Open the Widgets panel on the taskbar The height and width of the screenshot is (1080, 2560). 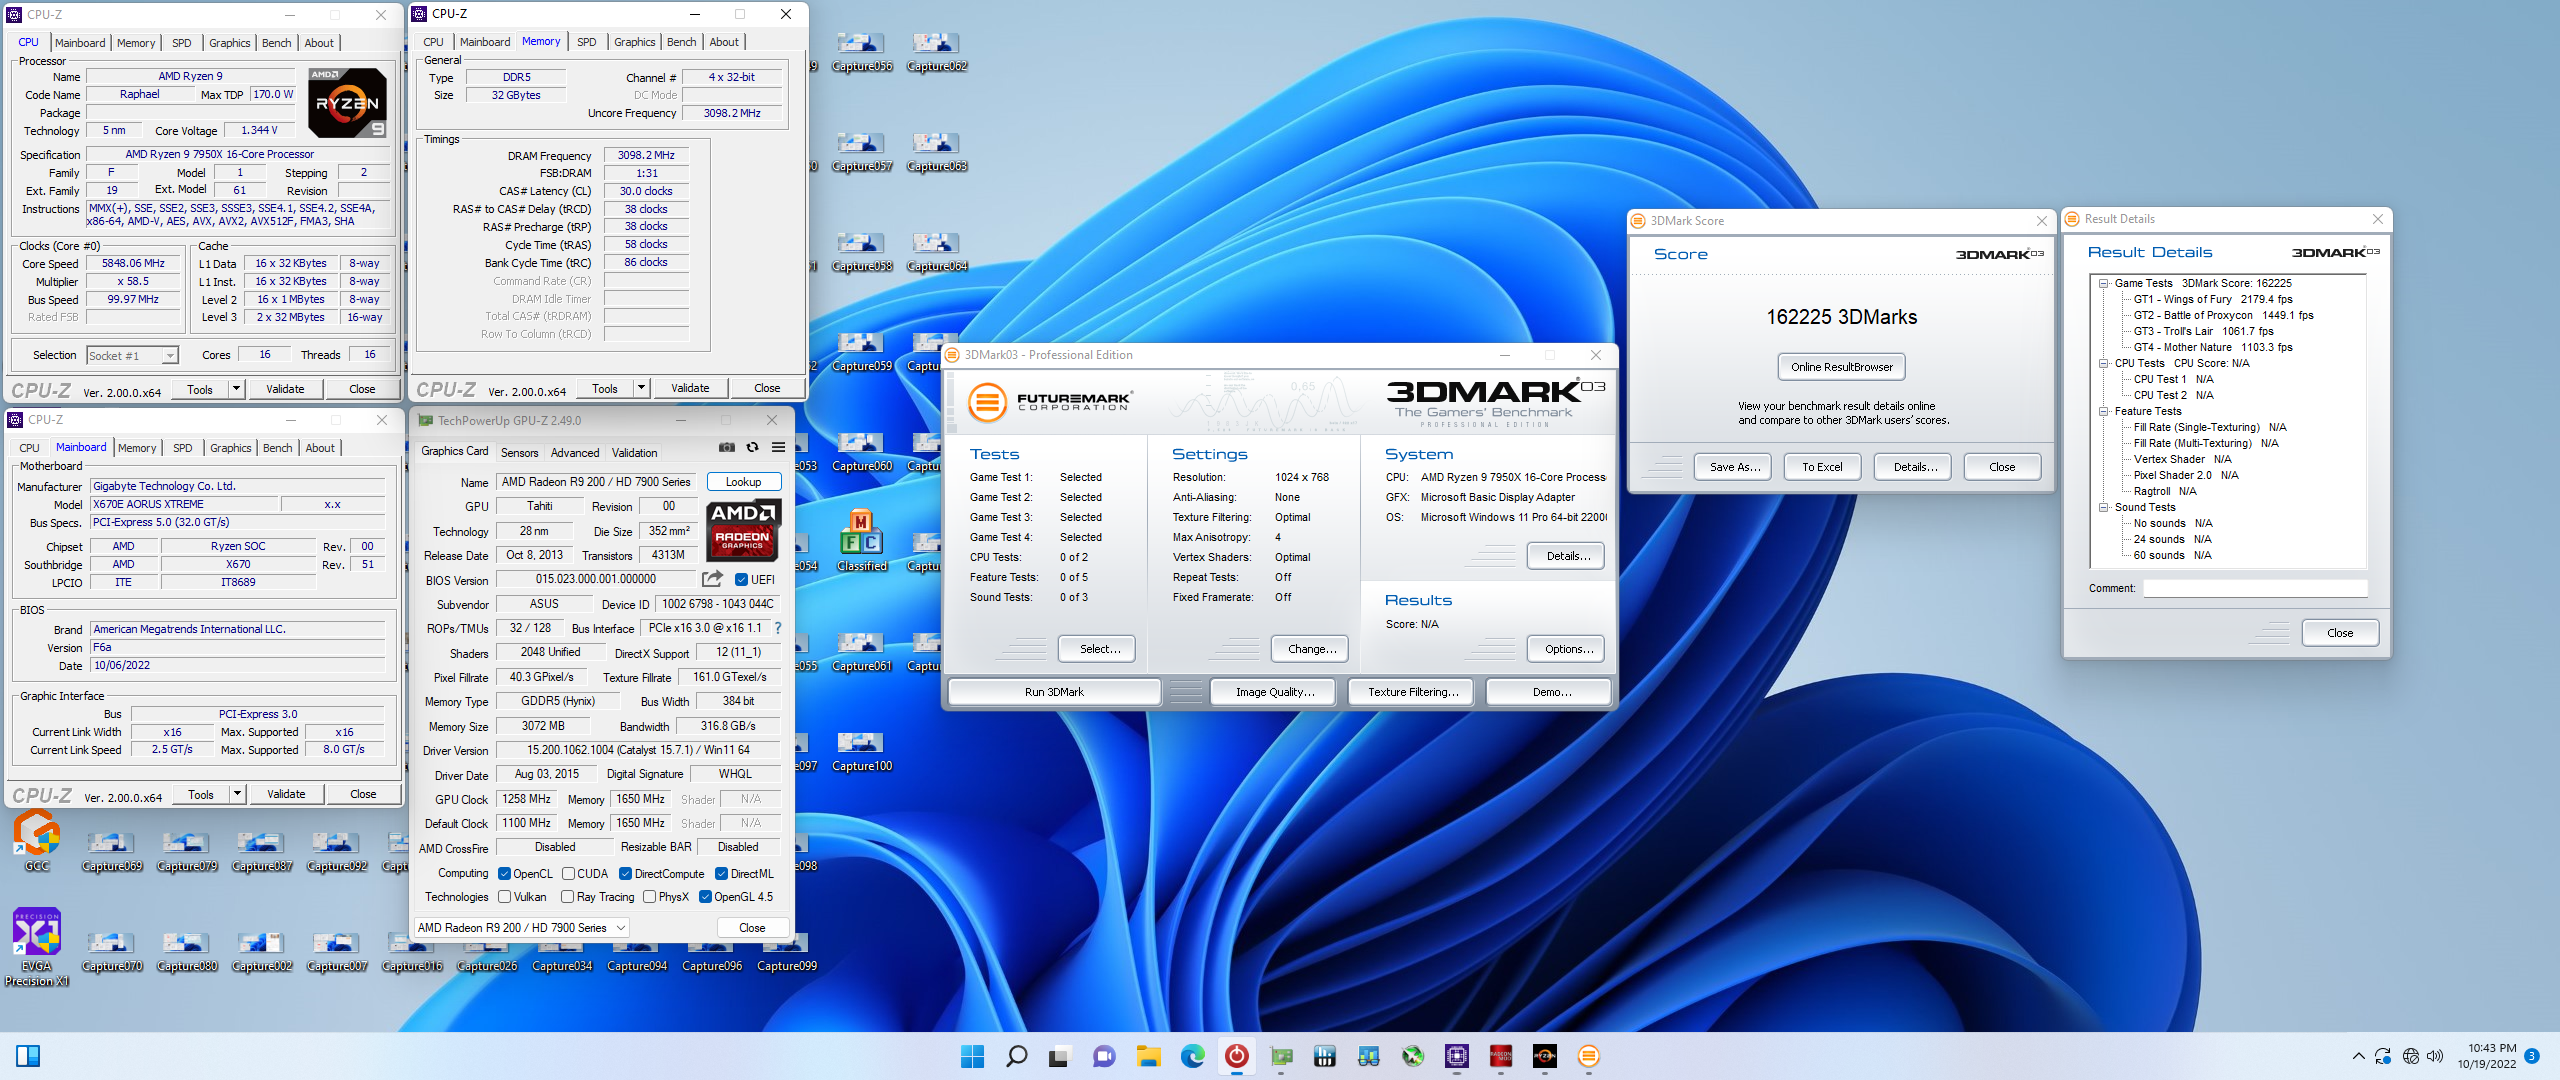pyautogui.click(x=28, y=1056)
